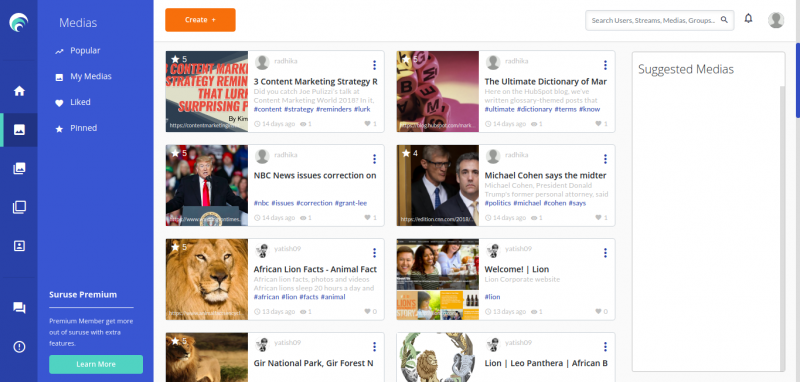Viewport: 800px width, 382px height.
Task: Like the 3 Content Marketing Strategy post
Action: tap(367, 124)
